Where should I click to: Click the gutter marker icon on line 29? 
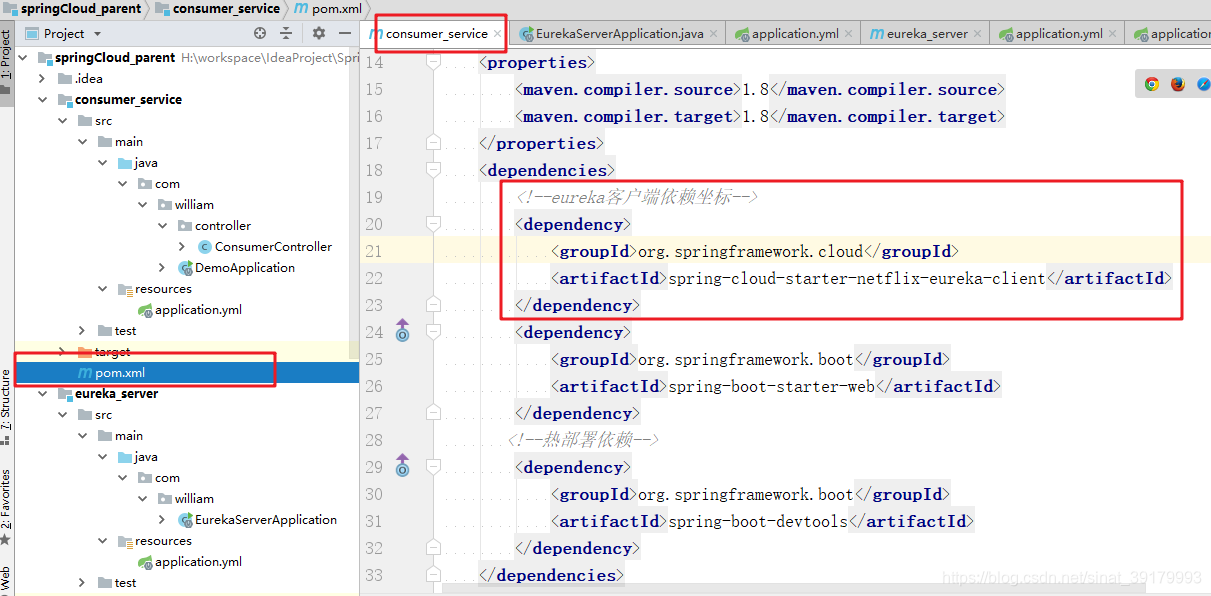pyautogui.click(x=402, y=465)
